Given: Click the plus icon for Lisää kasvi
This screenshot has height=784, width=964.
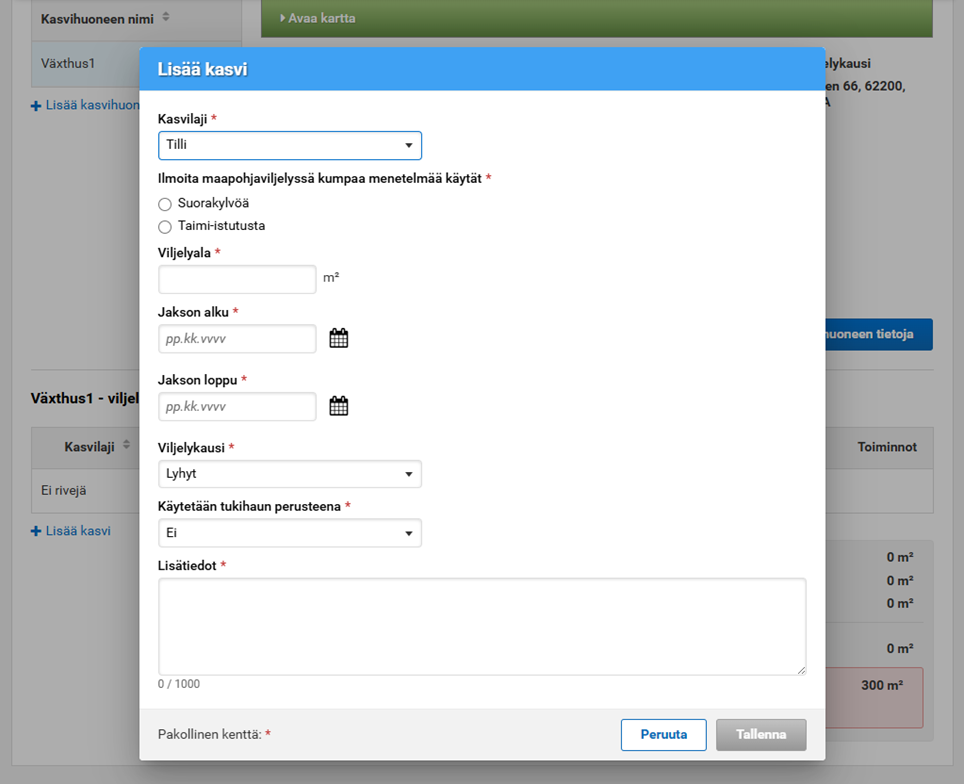Looking at the screenshot, I should coord(36,531).
